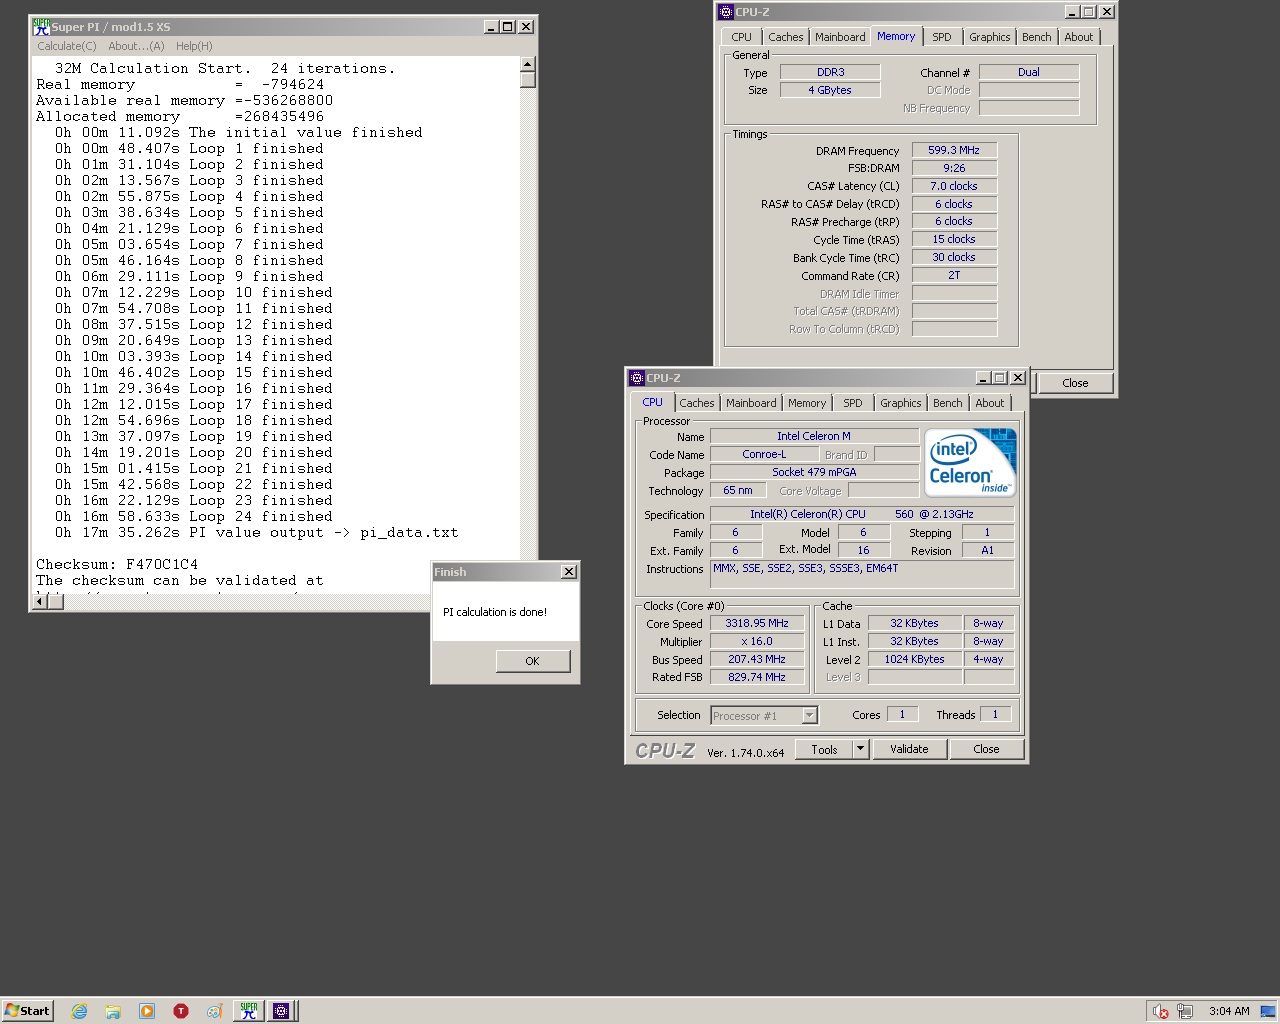Click the Level 2 cache value 1024 KBytes
Screen dimensions: 1280x1024
[x=914, y=659]
